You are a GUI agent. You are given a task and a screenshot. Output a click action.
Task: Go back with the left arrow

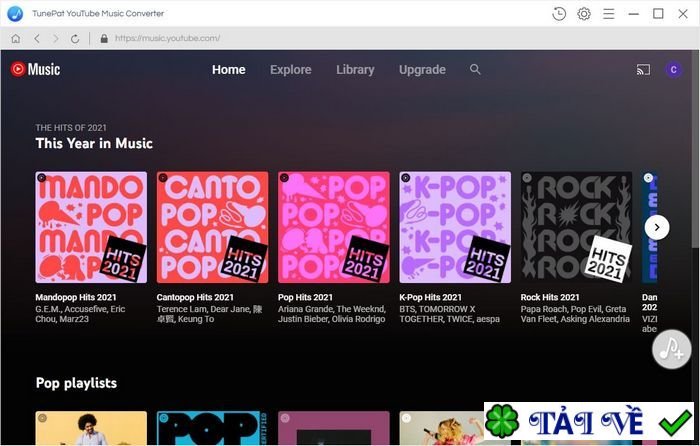point(36,39)
